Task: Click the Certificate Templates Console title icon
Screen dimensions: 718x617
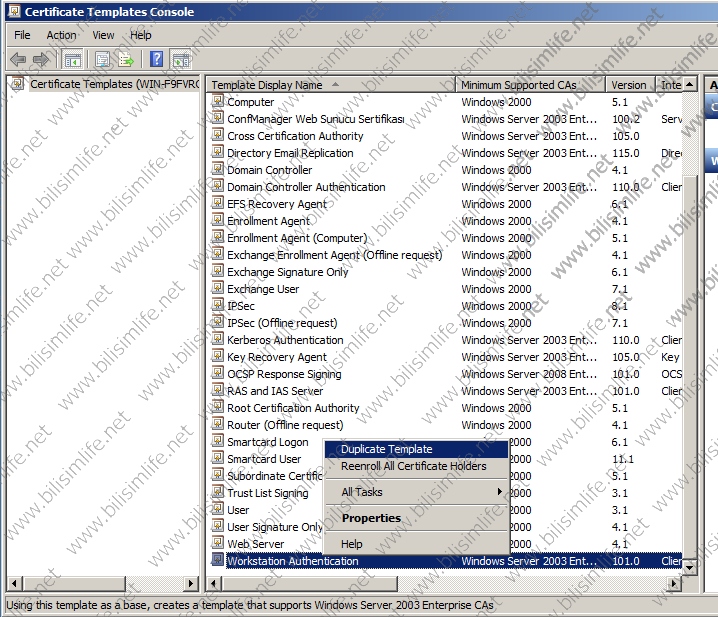Action: coord(14,11)
